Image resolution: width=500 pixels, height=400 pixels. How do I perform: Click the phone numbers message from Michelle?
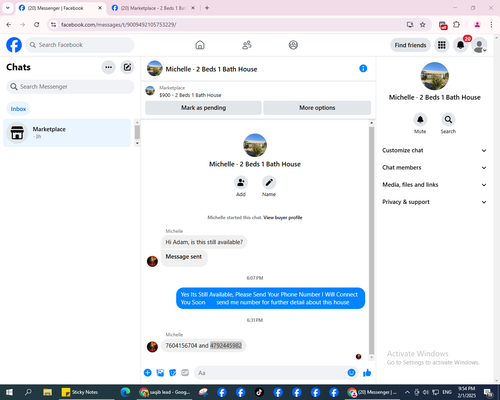(204, 346)
